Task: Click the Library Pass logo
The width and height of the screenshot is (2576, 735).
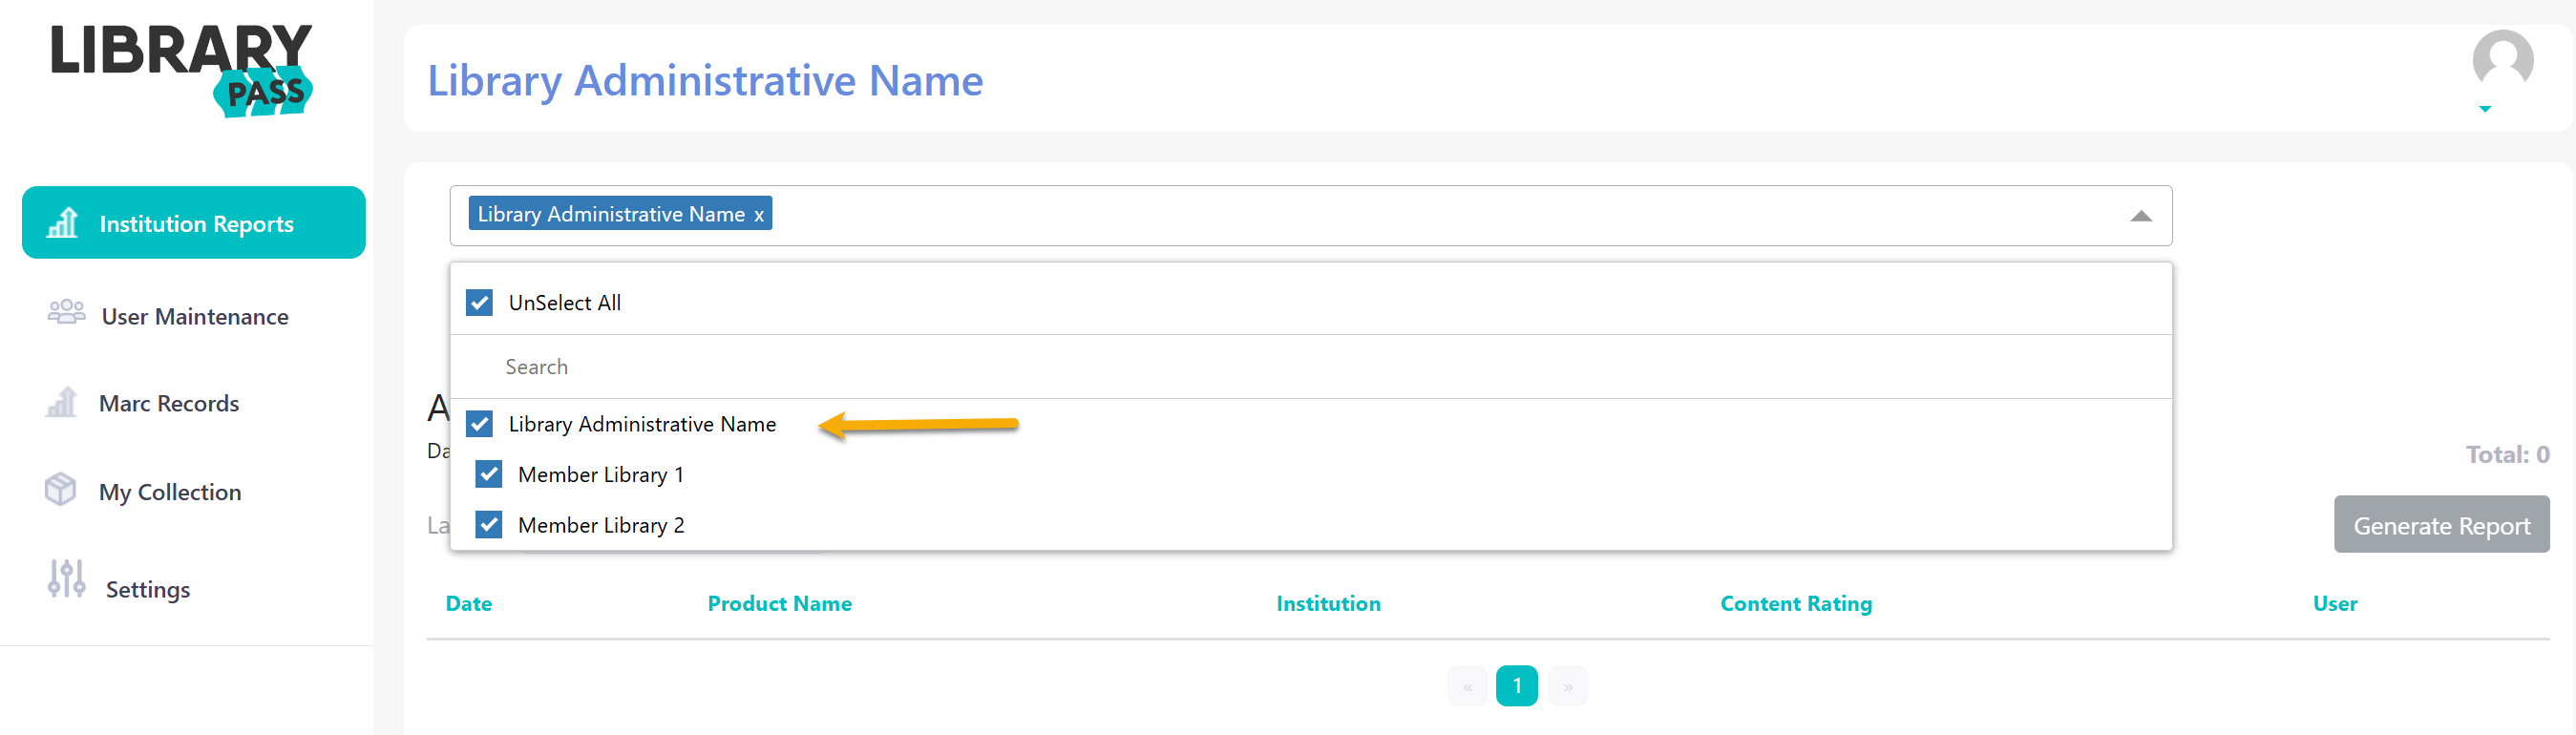Action: [x=181, y=70]
